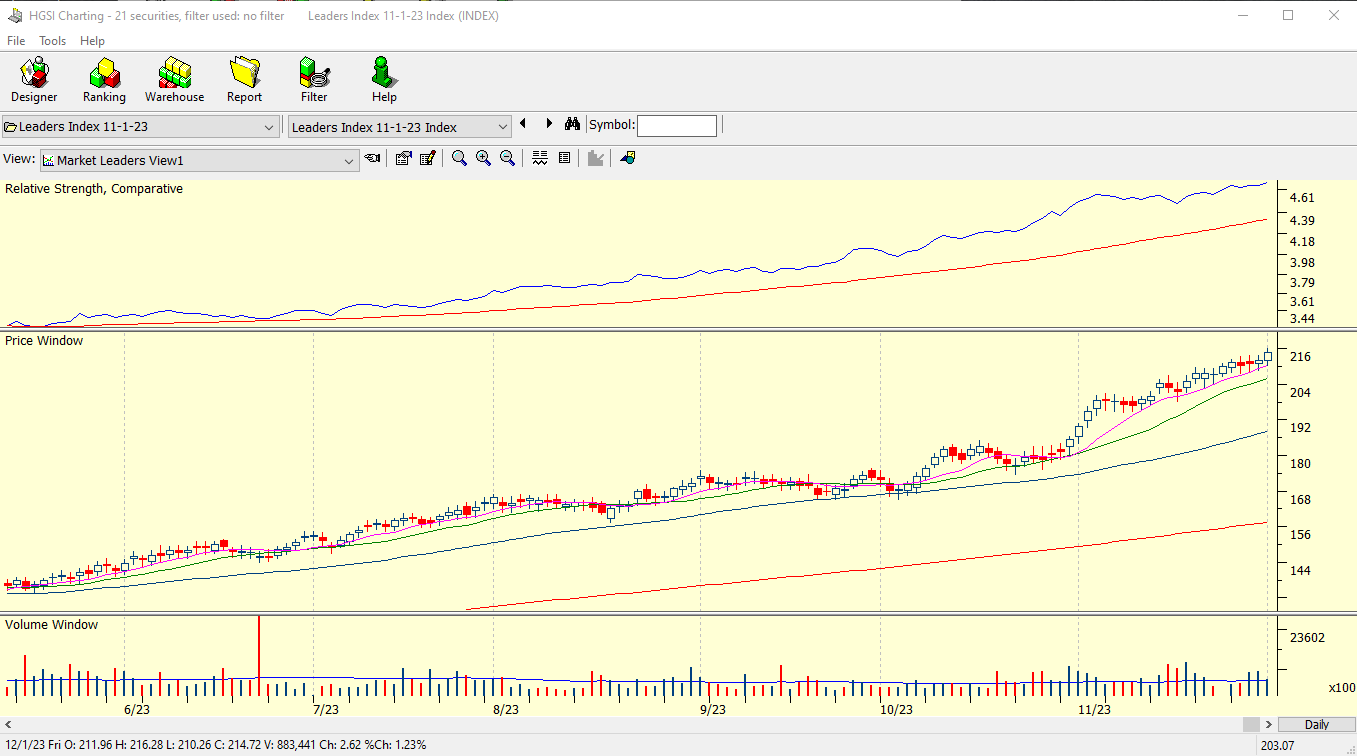
Task: Click the 12/1/23 status bar quote text
Action: (215, 745)
